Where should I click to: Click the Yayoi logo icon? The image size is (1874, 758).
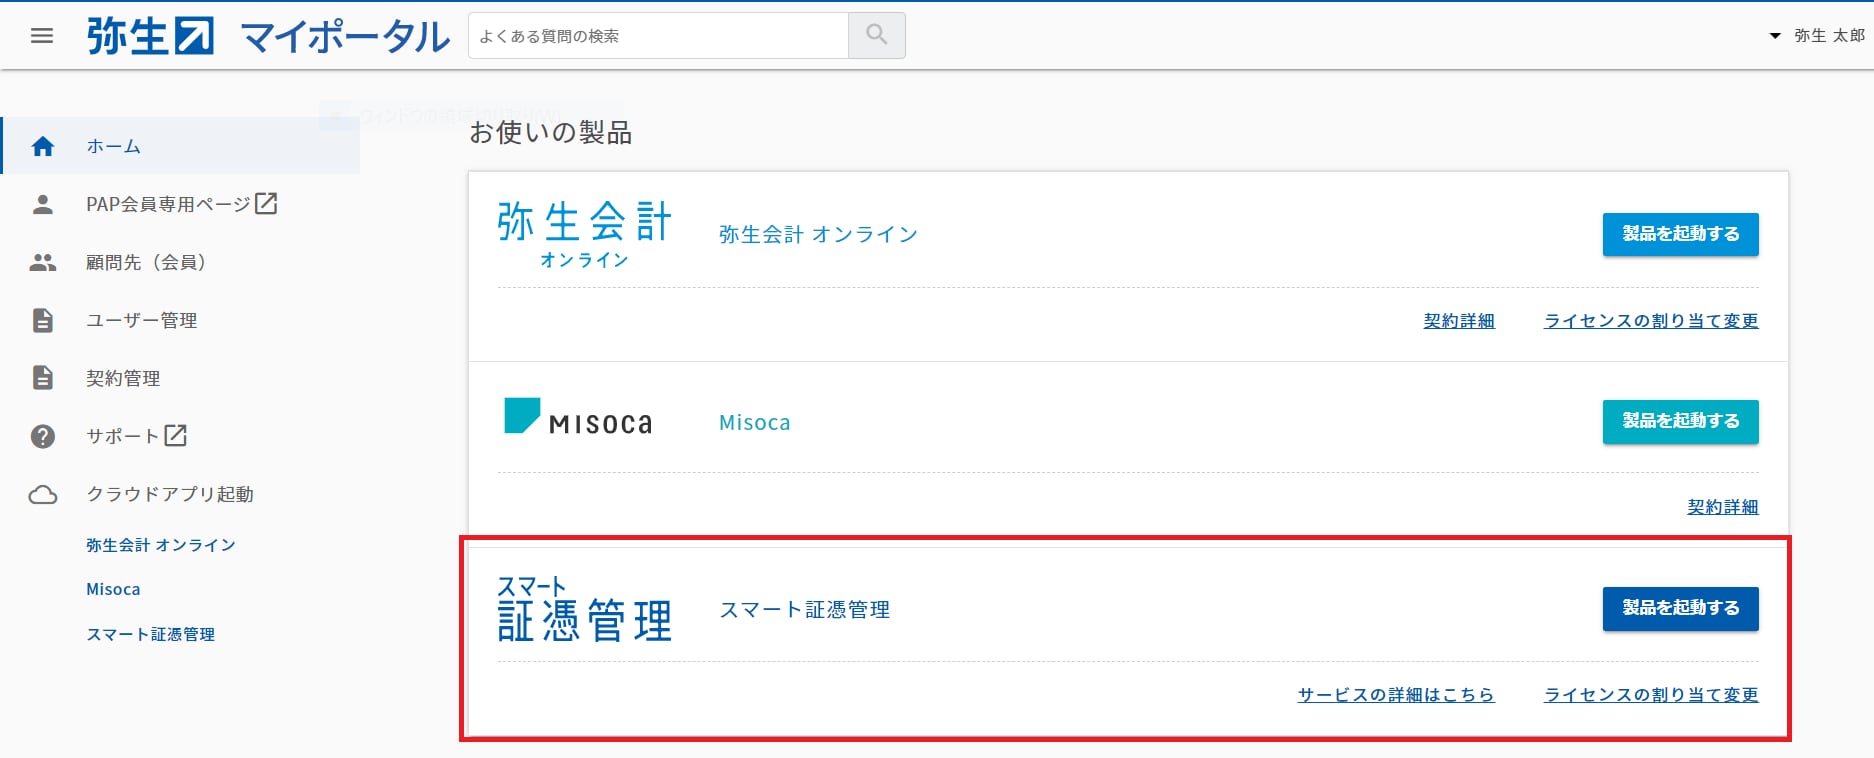[150, 36]
